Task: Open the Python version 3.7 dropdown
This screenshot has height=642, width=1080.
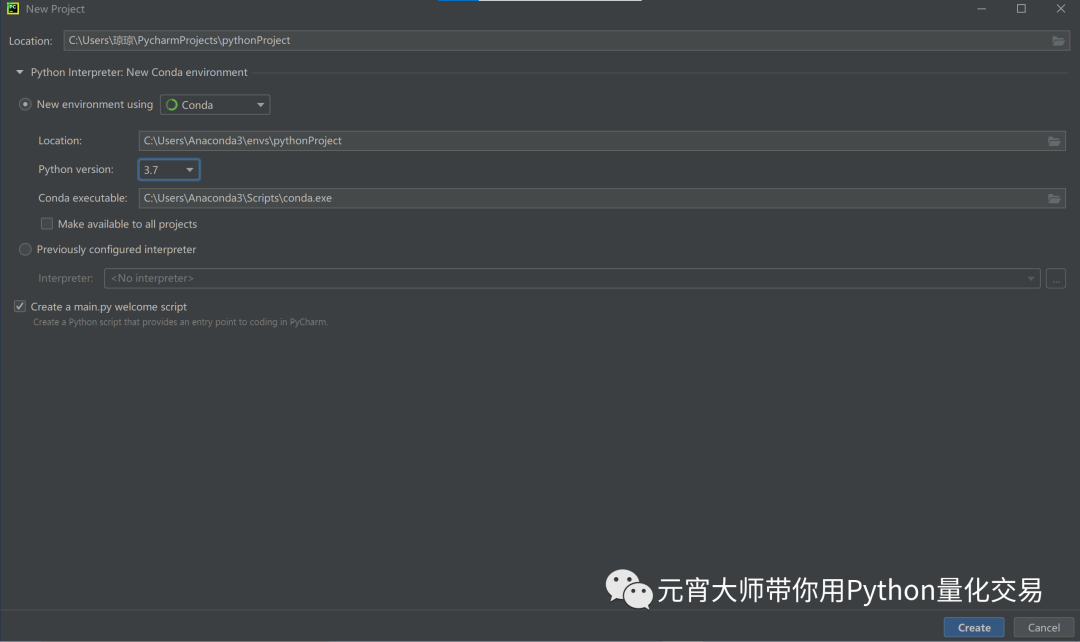Action: [x=169, y=169]
